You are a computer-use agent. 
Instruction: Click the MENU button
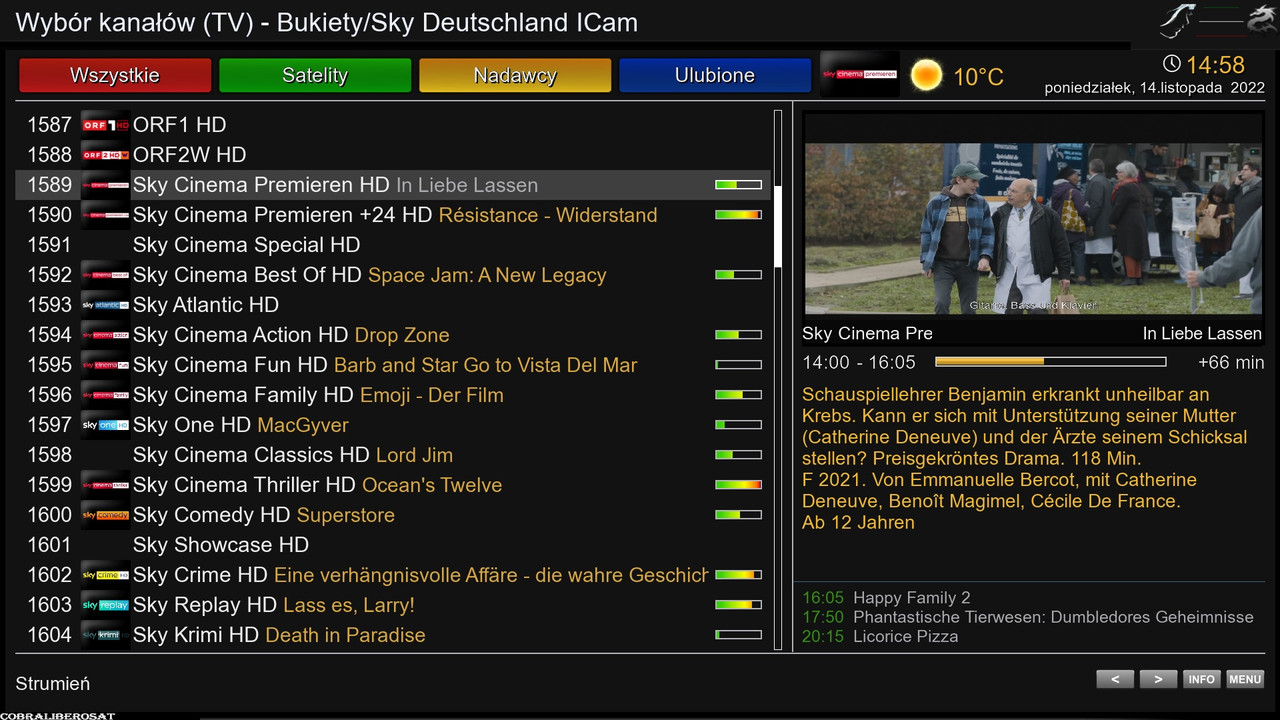point(1245,679)
